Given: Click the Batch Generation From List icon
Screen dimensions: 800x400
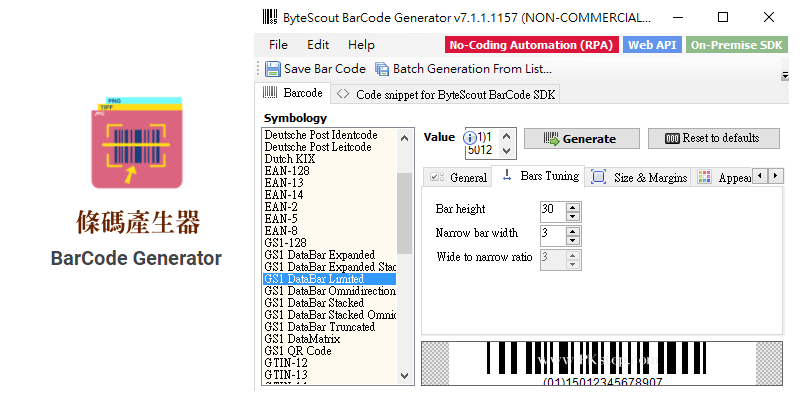Looking at the screenshot, I should pos(382,69).
